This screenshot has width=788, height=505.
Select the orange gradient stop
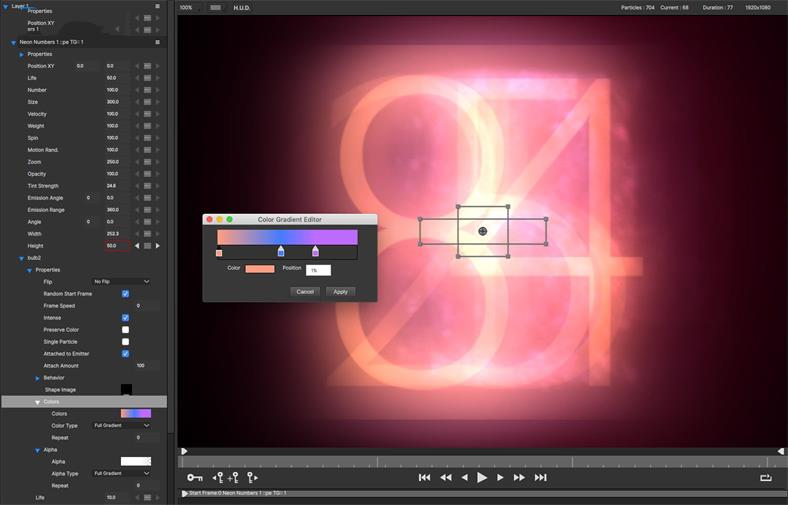(219, 253)
